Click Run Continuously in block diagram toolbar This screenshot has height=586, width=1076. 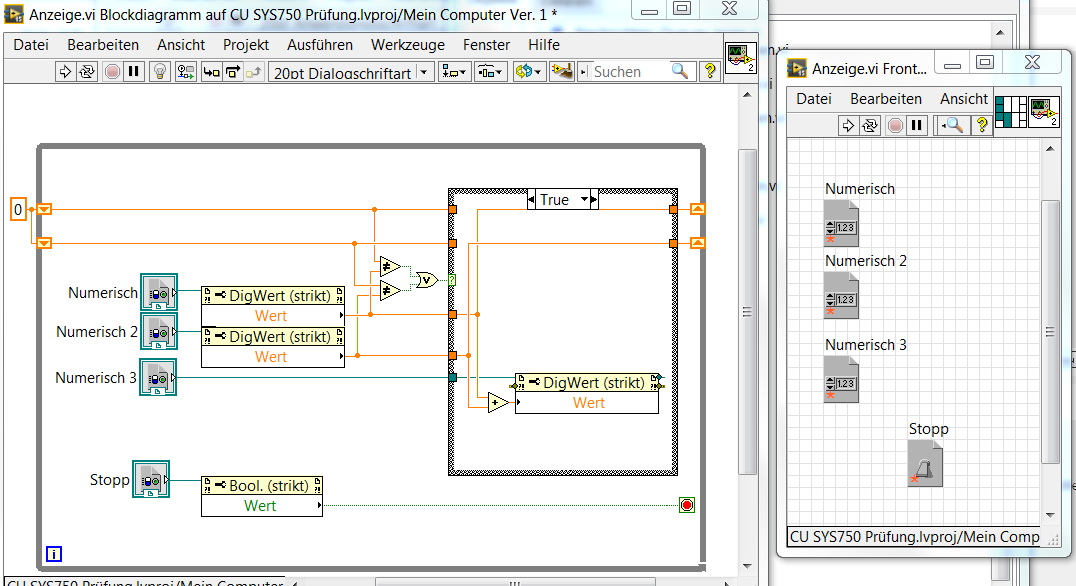87,71
